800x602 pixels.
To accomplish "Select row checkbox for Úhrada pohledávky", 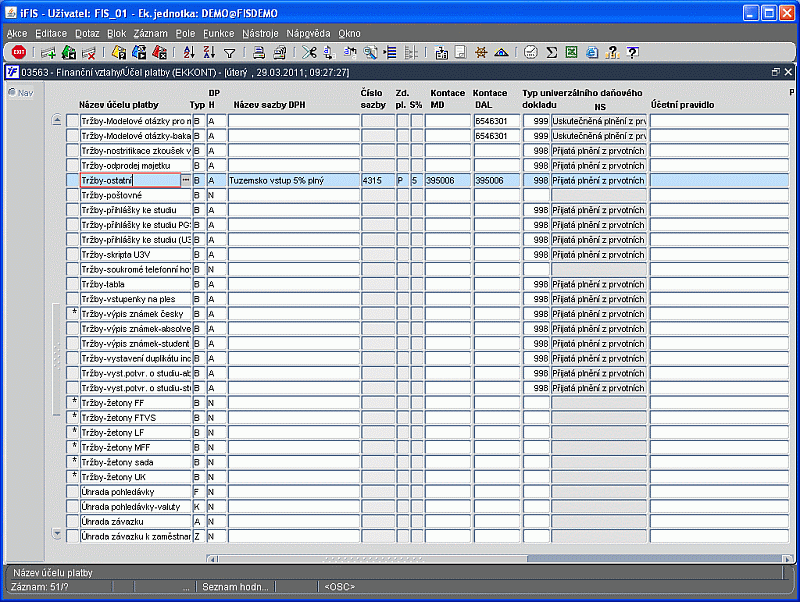I will point(72,492).
